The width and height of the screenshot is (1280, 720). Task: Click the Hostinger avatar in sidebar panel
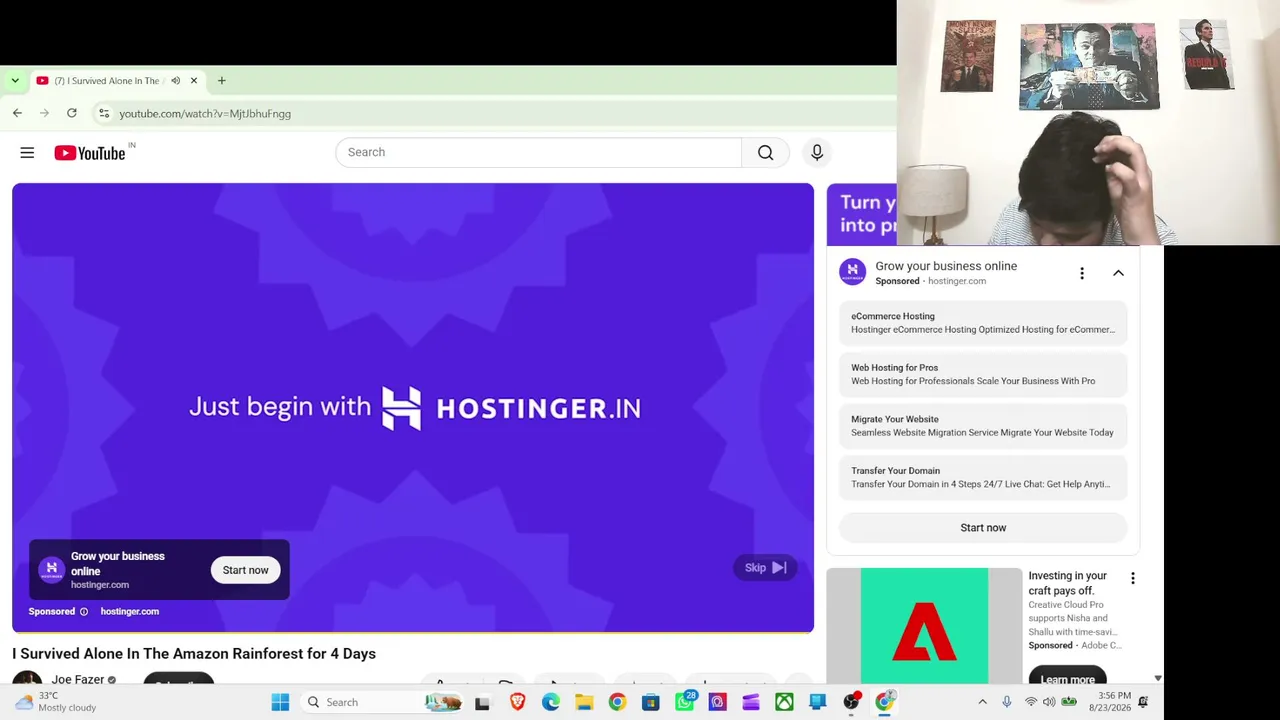pyautogui.click(x=852, y=272)
